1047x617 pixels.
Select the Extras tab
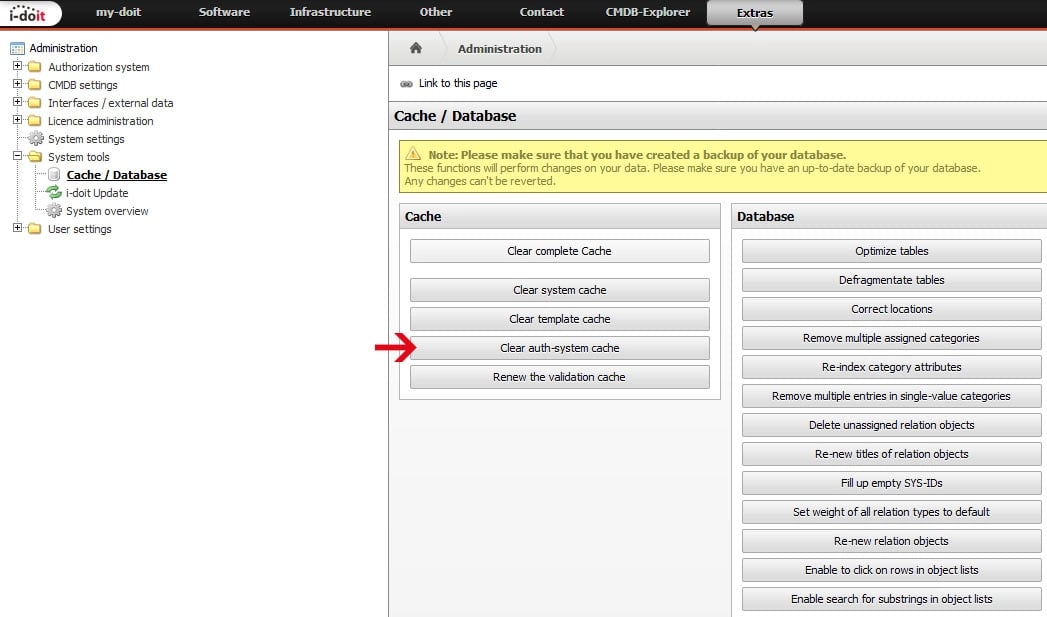755,13
